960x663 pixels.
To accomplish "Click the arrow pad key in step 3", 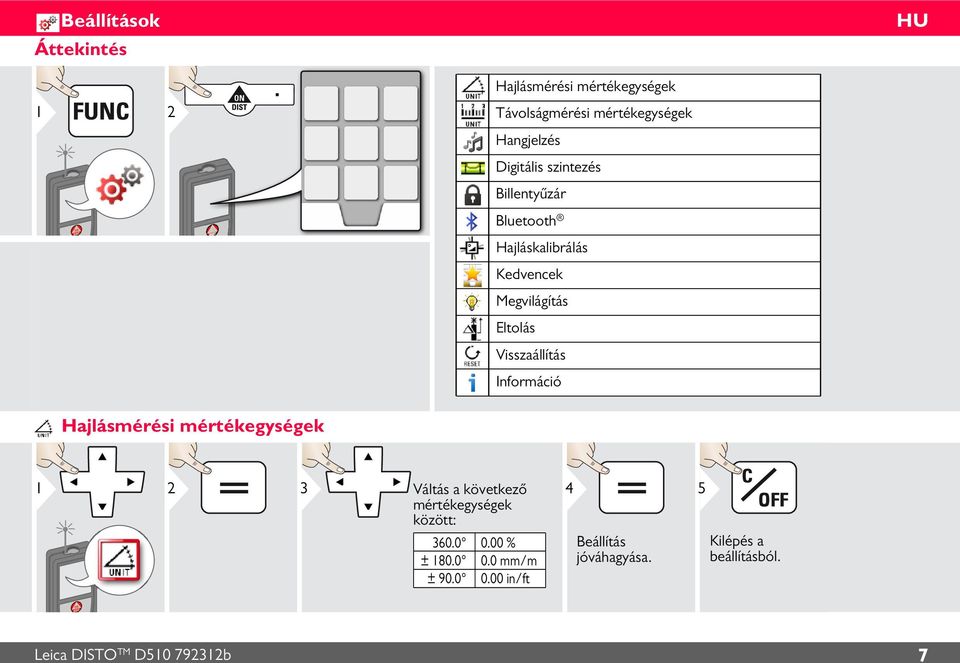I will pos(368,482).
